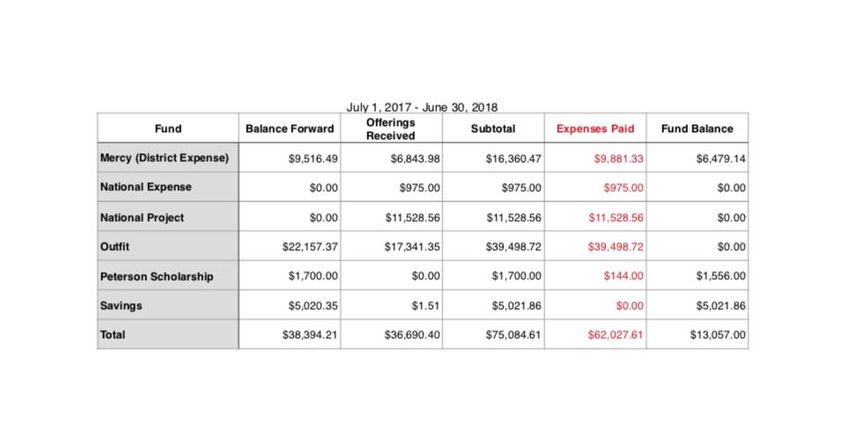Click the Balance Forward column header

289,128
